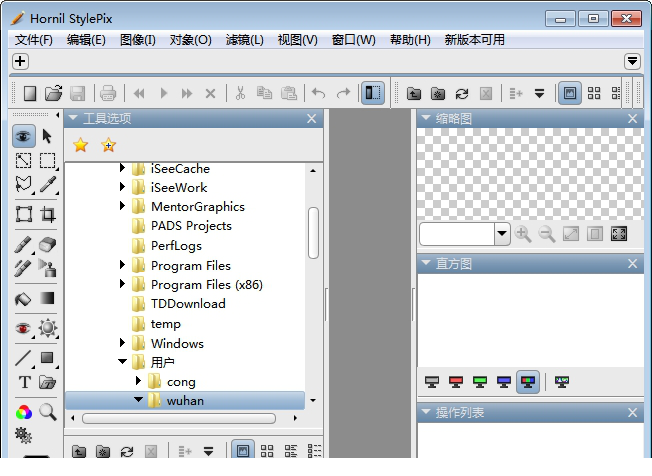Choose the Paint Bucket fill tool
The image size is (652, 476).
pyautogui.click(x=23, y=298)
